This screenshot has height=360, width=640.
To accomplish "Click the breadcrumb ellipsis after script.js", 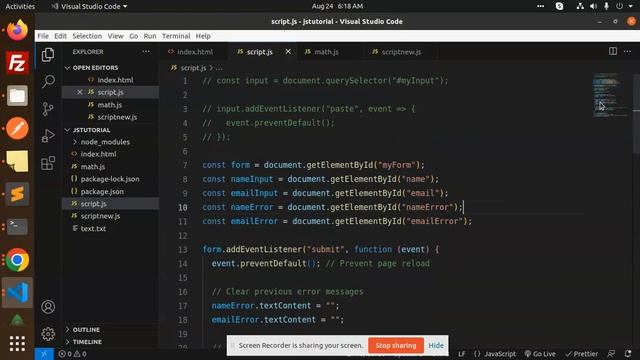I will tap(220, 68).
